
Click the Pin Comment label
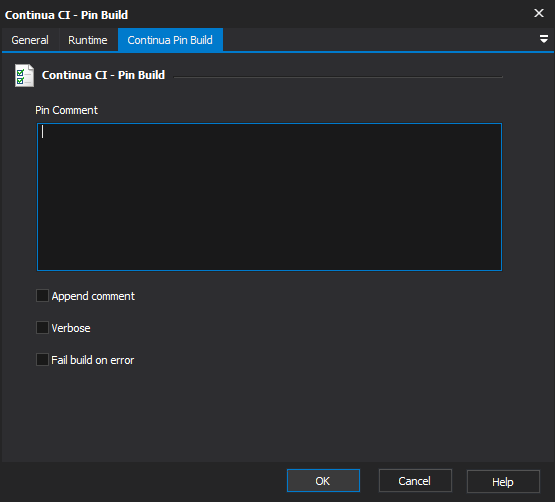tap(67, 110)
